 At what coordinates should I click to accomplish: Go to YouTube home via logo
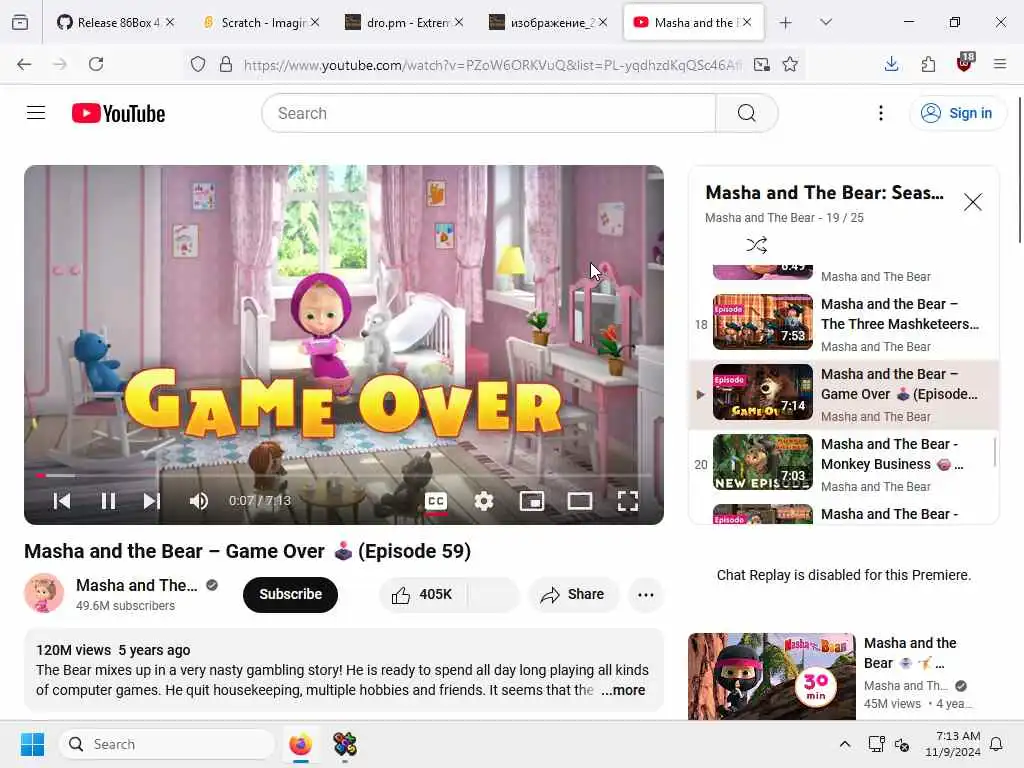(118, 113)
